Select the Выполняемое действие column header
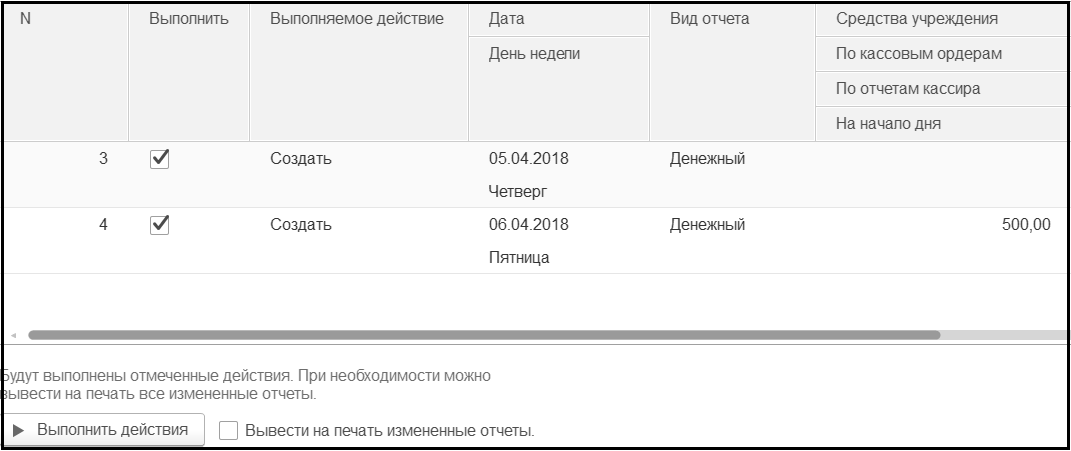This screenshot has height=451, width=1071. click(x=357, y=19)
